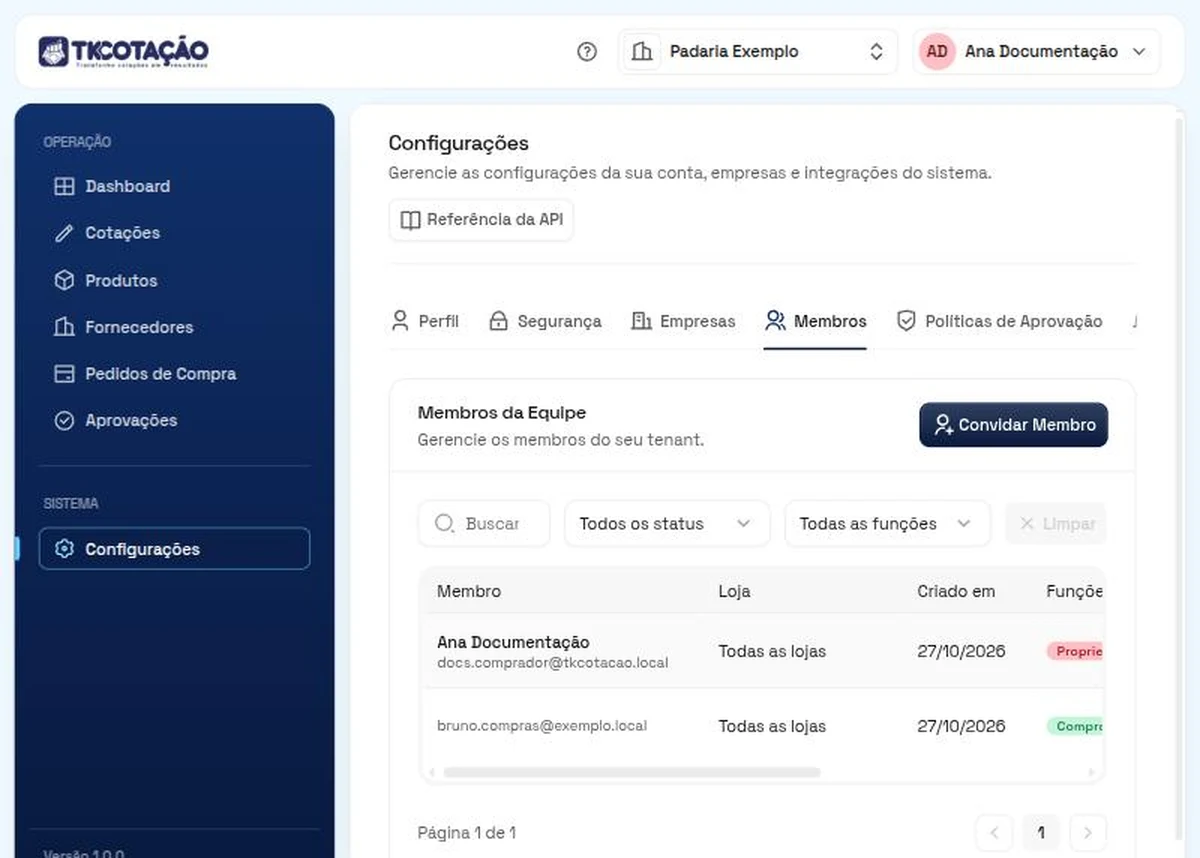Screen dimensions: 1200x858
Task: Open Aprovações in the sidebar
Action: pos(174,421)
